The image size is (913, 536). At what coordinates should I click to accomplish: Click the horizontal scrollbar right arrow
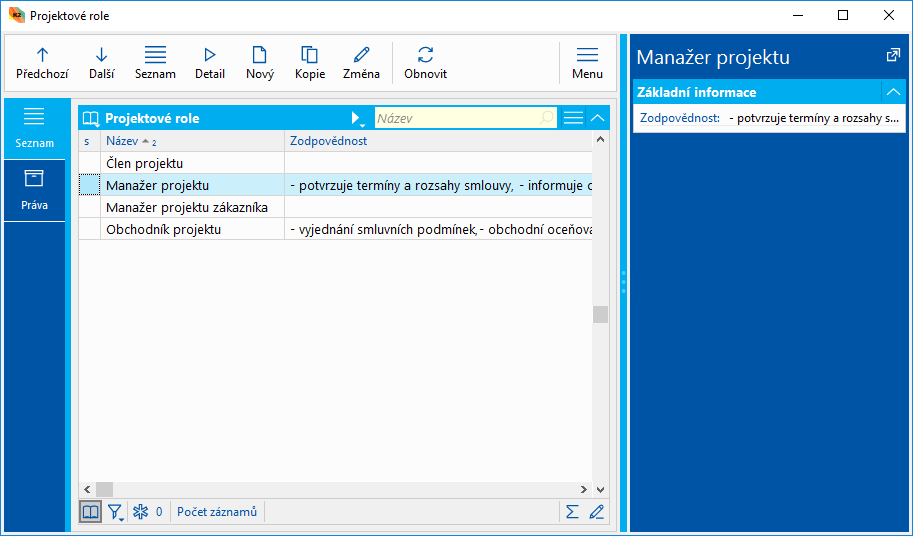[x=584, y=489]
